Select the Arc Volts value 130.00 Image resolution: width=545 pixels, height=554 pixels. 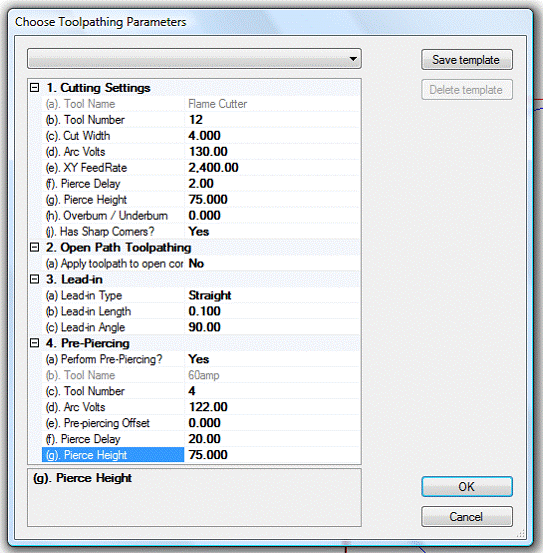pos(272,152)
